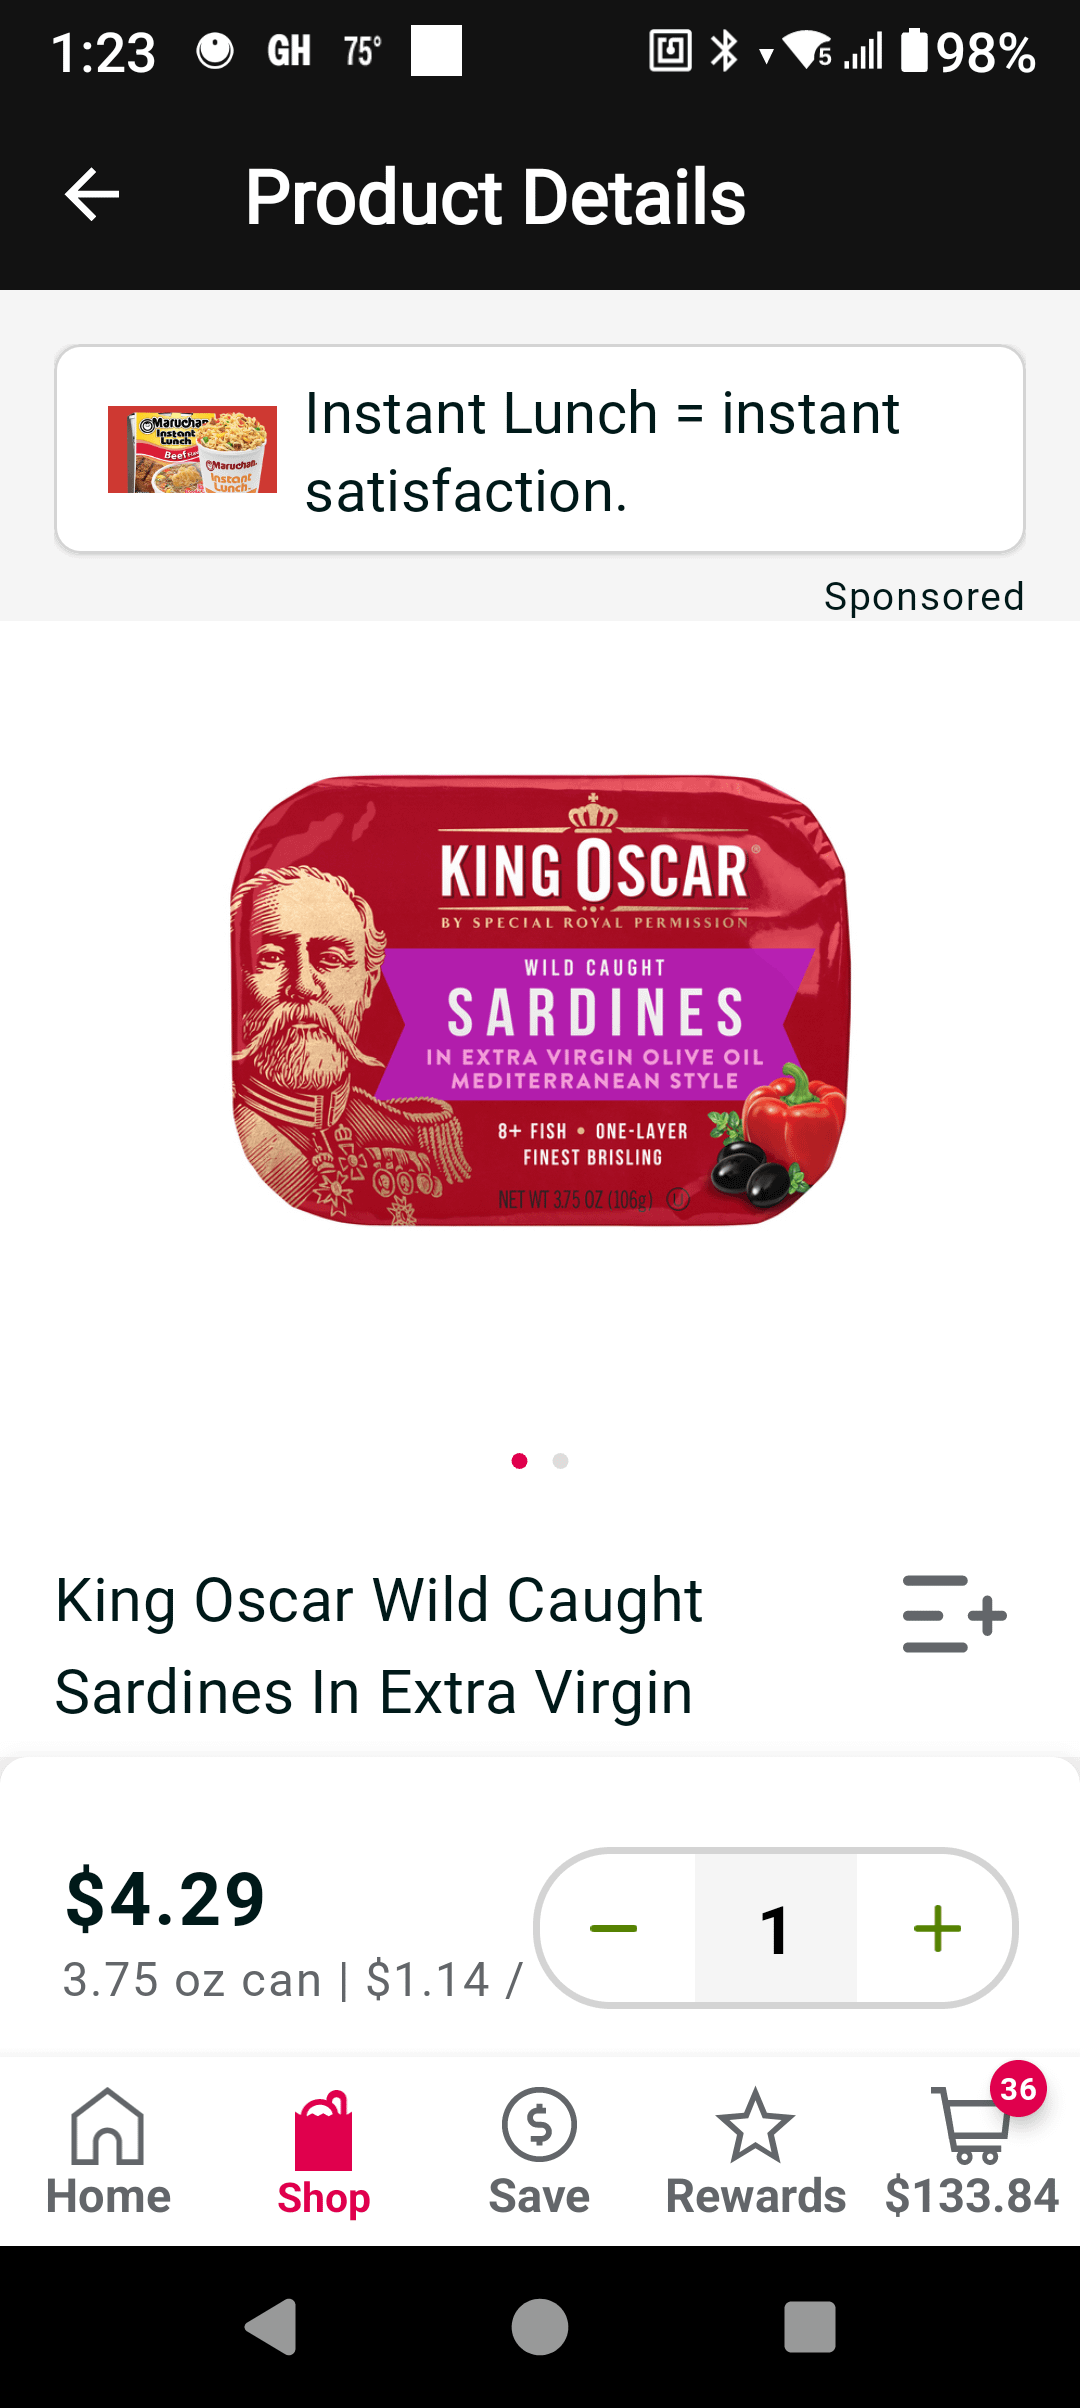
Task: Tap the Android recent apps square button
Action: click(x=810, y=2327)
